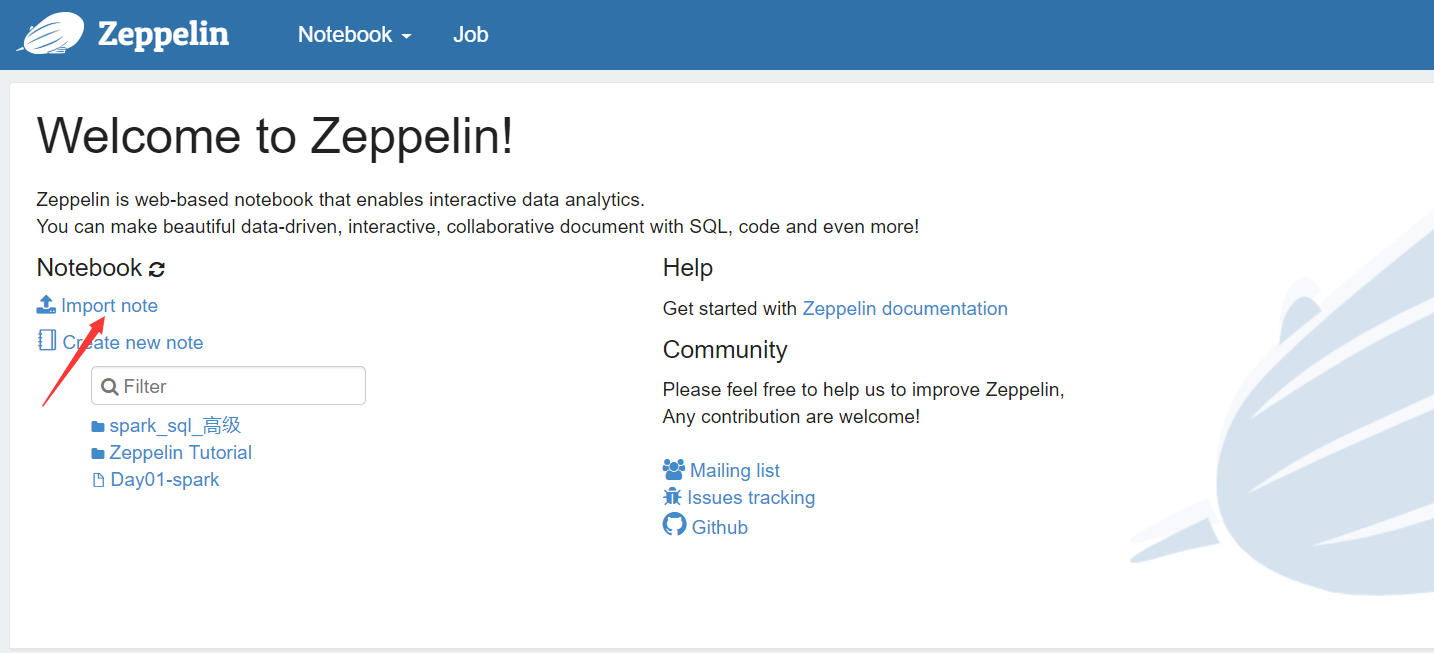Open the Github link

tap(720, 527)
